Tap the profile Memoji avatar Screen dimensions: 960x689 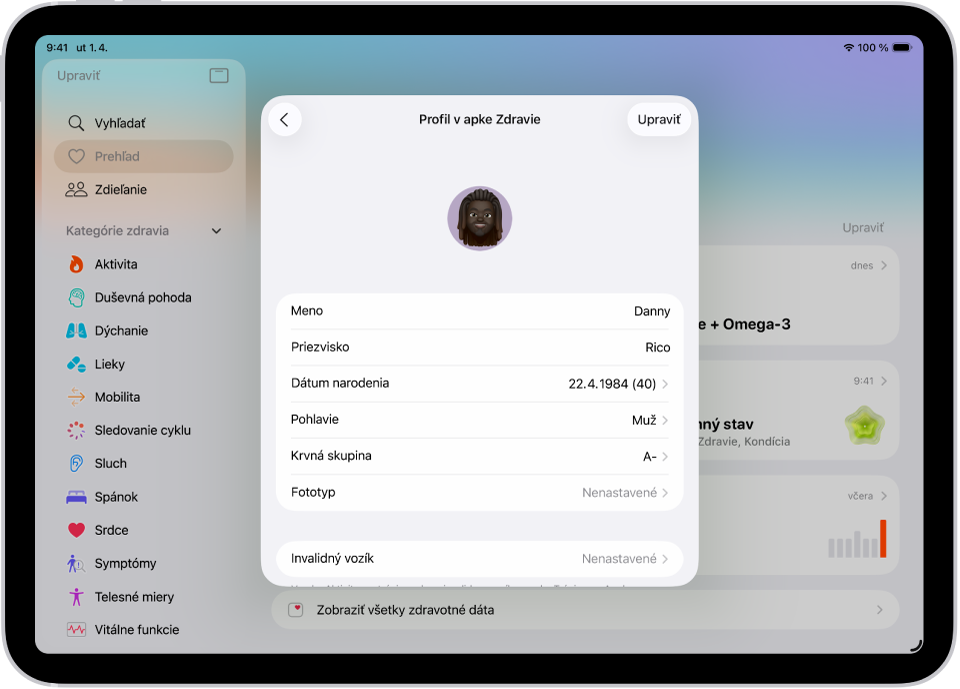point(479,219)
